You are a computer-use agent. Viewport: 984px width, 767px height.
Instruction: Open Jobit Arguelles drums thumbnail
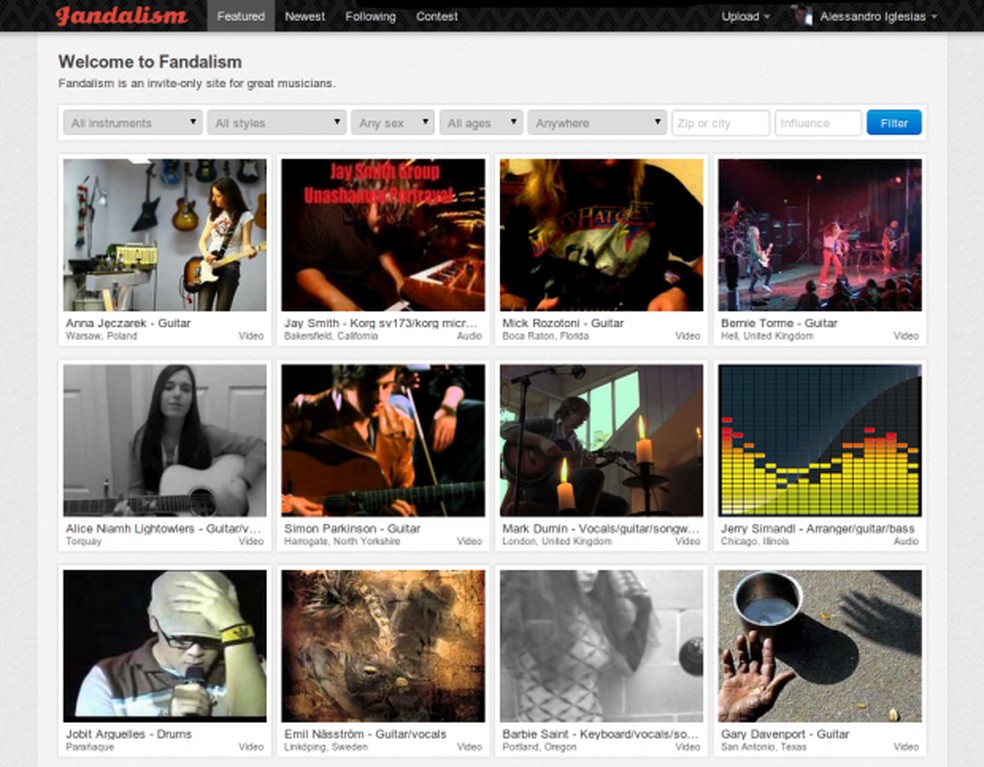click(x=165, y=646)
